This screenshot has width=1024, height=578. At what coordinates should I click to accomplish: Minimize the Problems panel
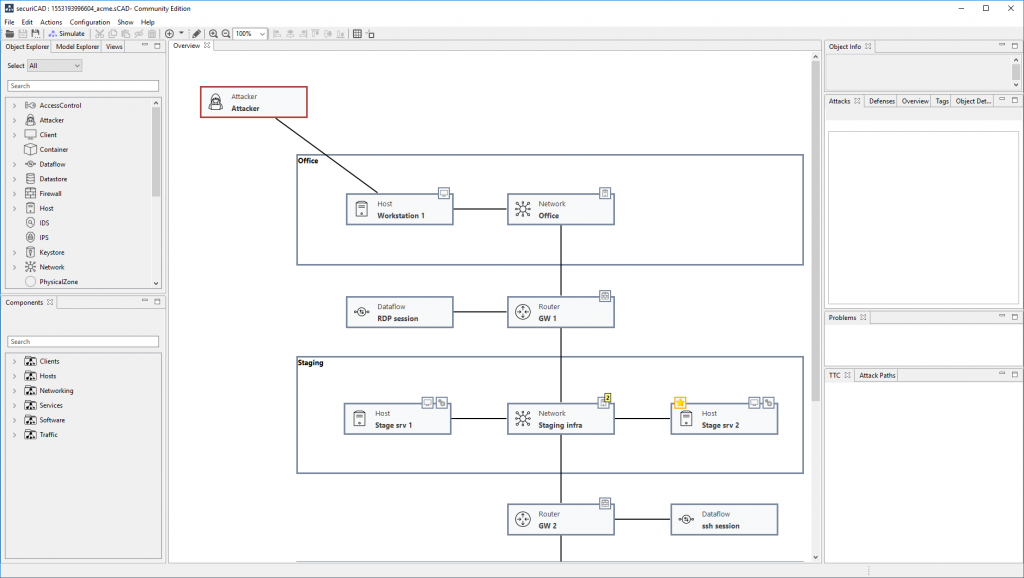(x=1002, y=316)
